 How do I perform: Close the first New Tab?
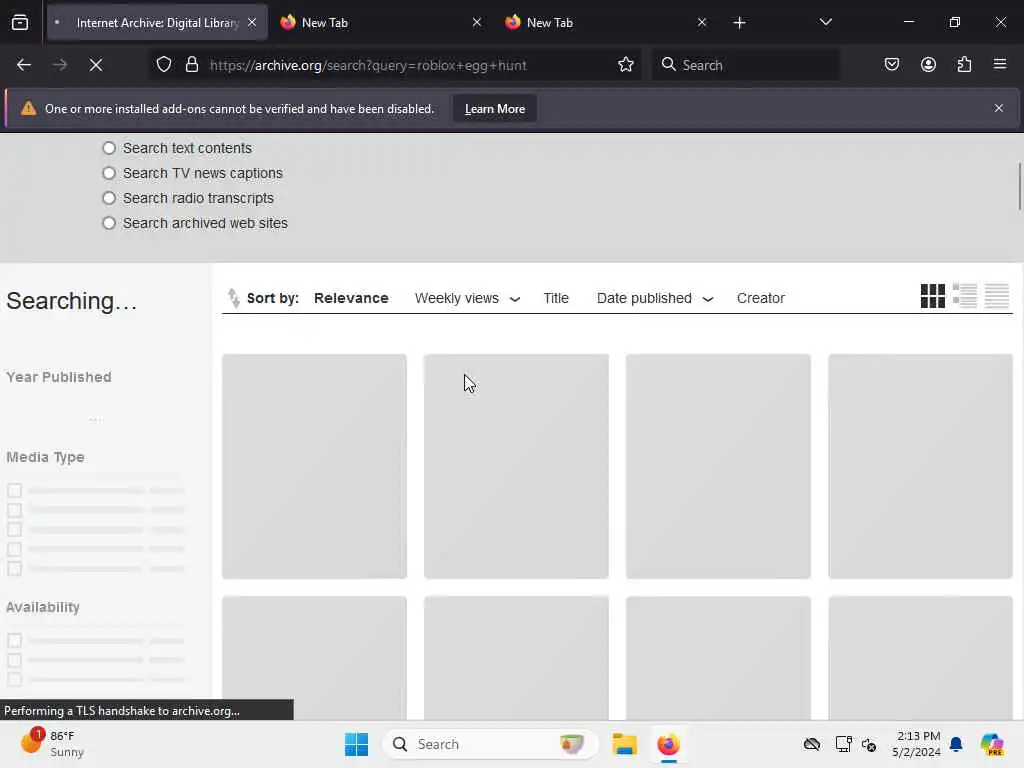477,22
